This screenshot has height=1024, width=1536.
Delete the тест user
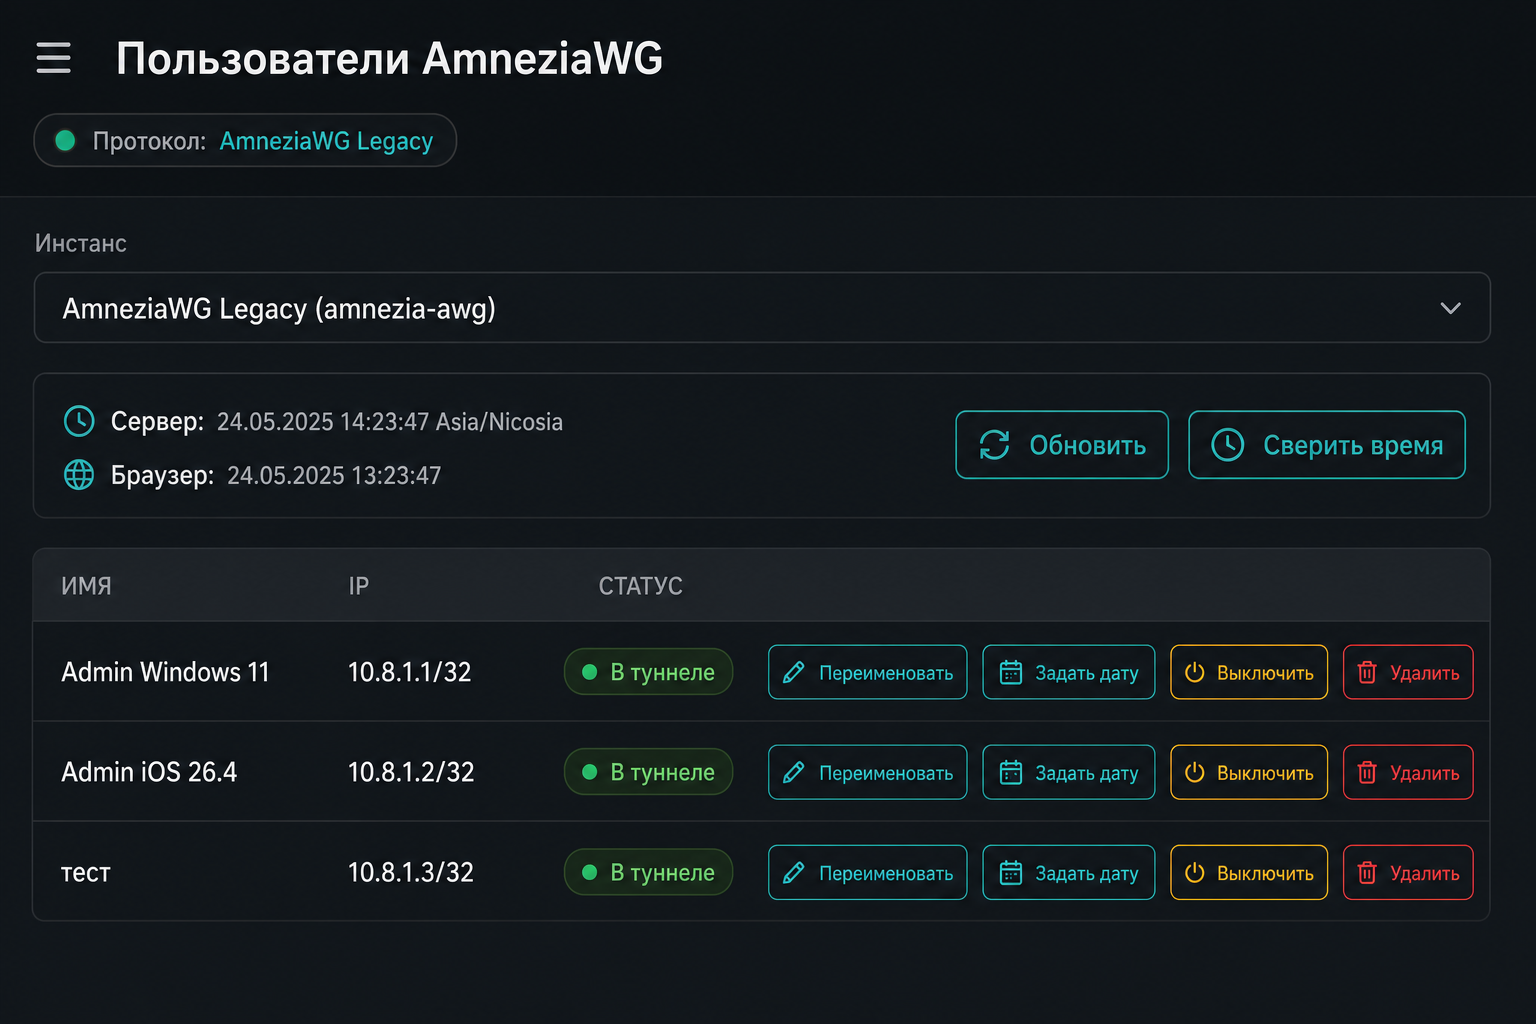1408,872
